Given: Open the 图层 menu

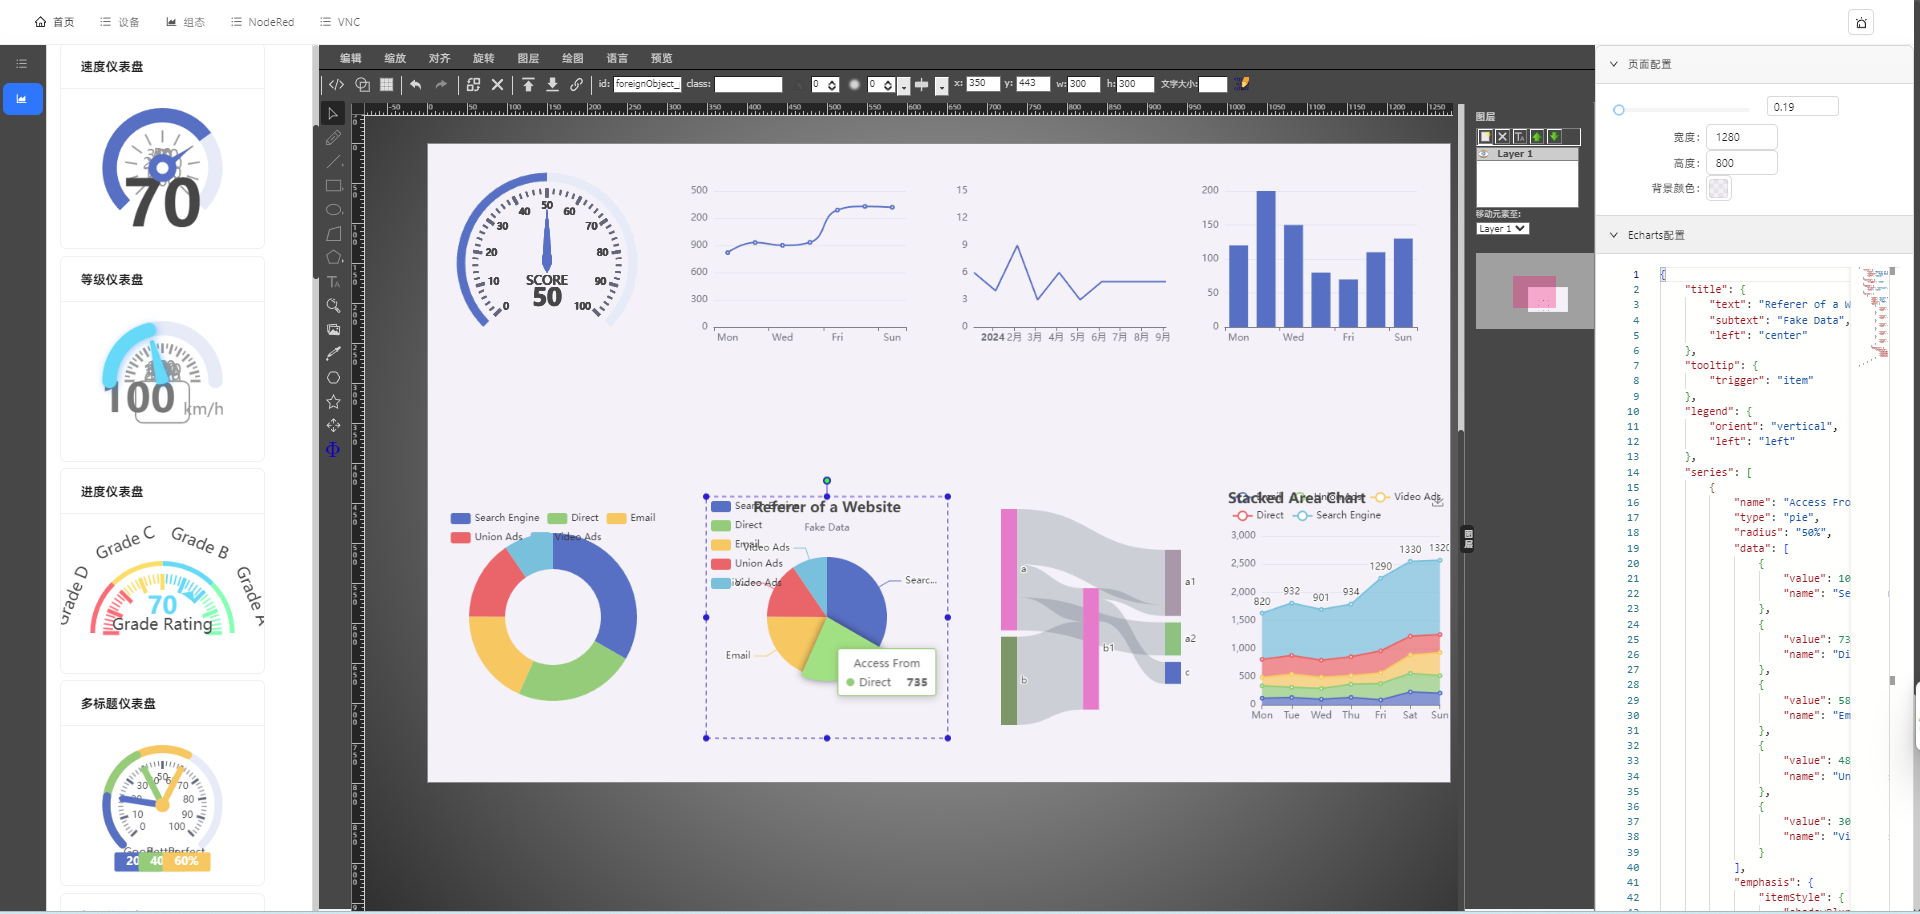Looking at the screenshot, I should point(528,58).
